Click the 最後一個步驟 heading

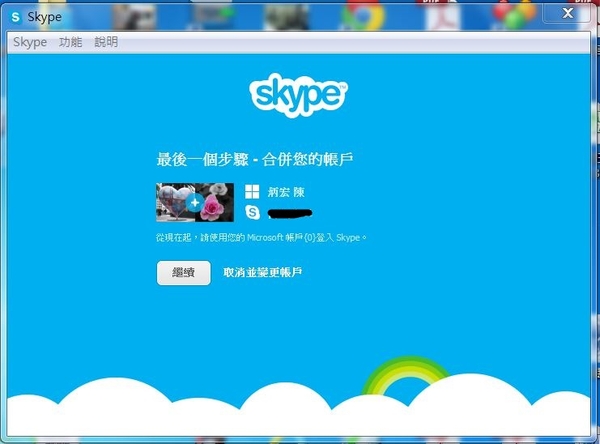tap(255, 159)
